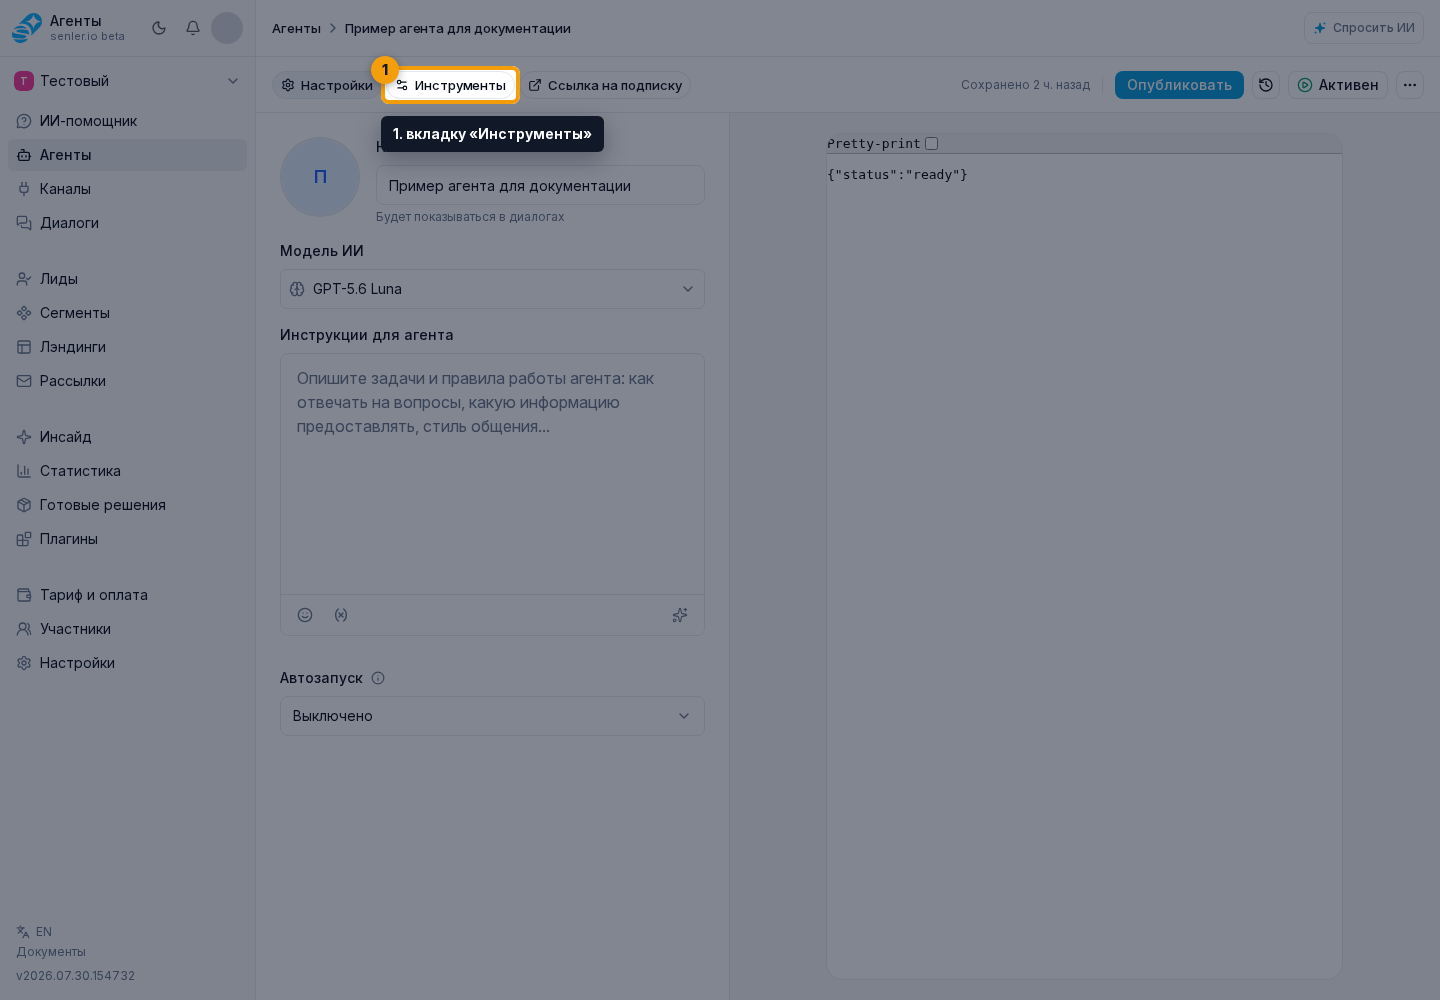Enable the Pretty-print checkbox
This screenshot has width=1440, height=1000.
pyautogui.click(x=931, y=144)
